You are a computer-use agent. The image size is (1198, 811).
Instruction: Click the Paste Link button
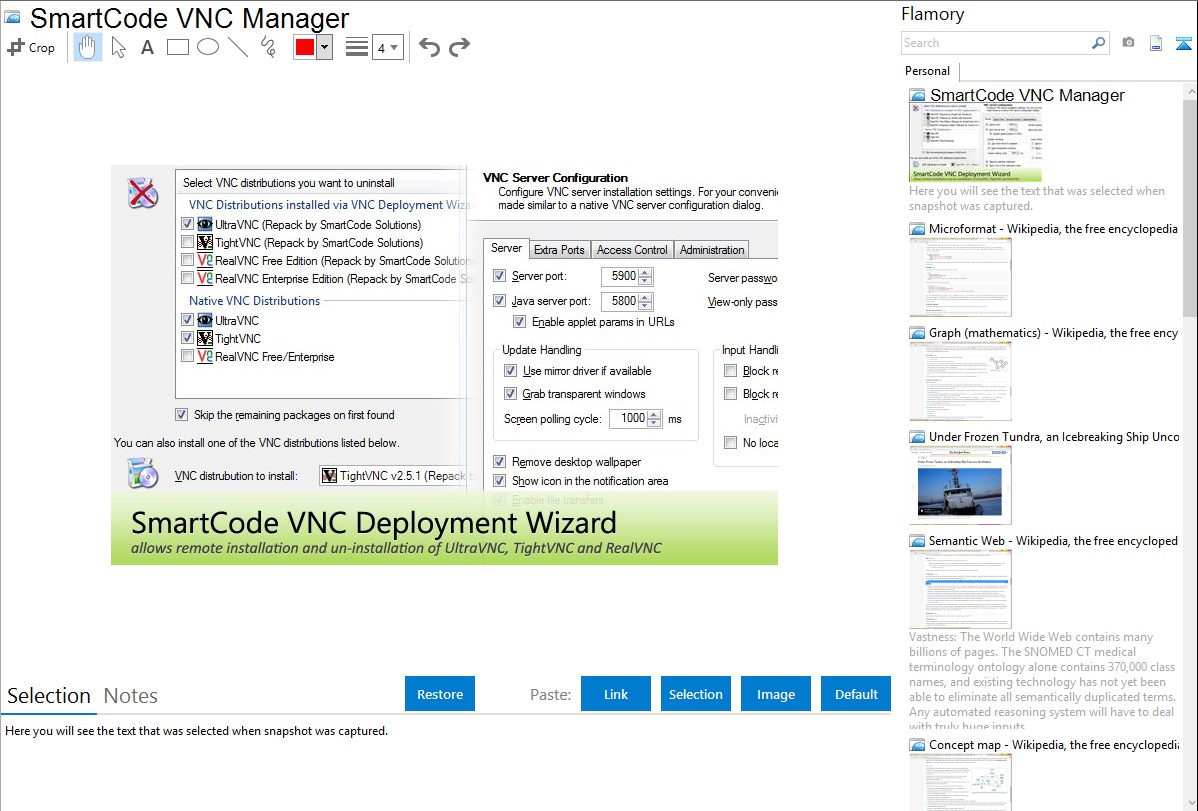pos(616,694)
